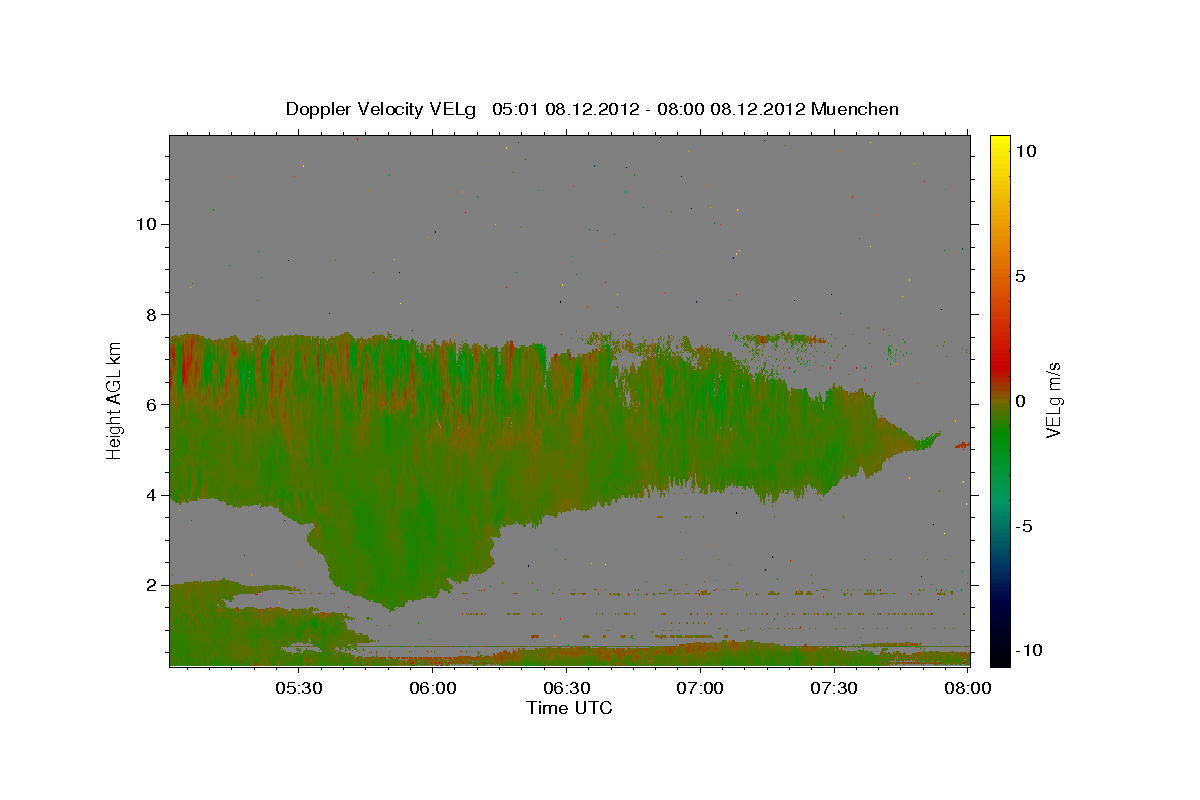Click the height tick label 4
Viewport: 1200px width, 800px height.
152,495
